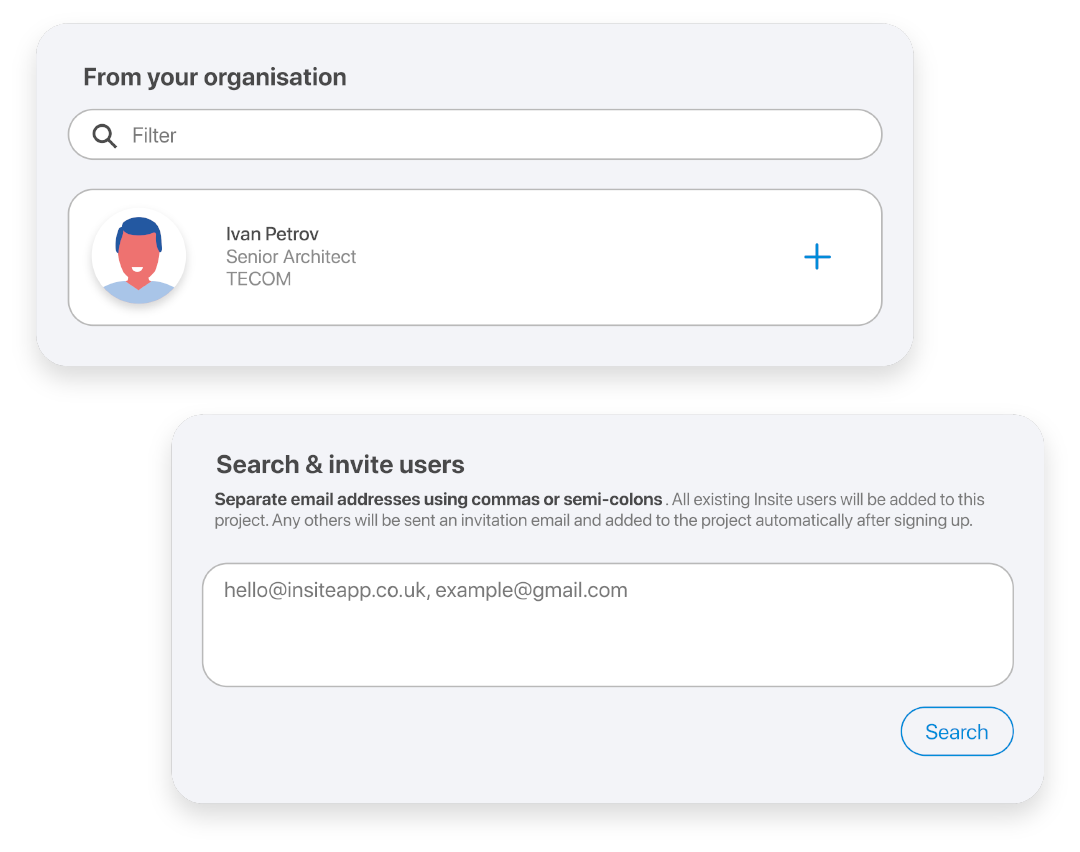
Task: Click the instruction text about separating emails
Action: (x=598, y=509)
